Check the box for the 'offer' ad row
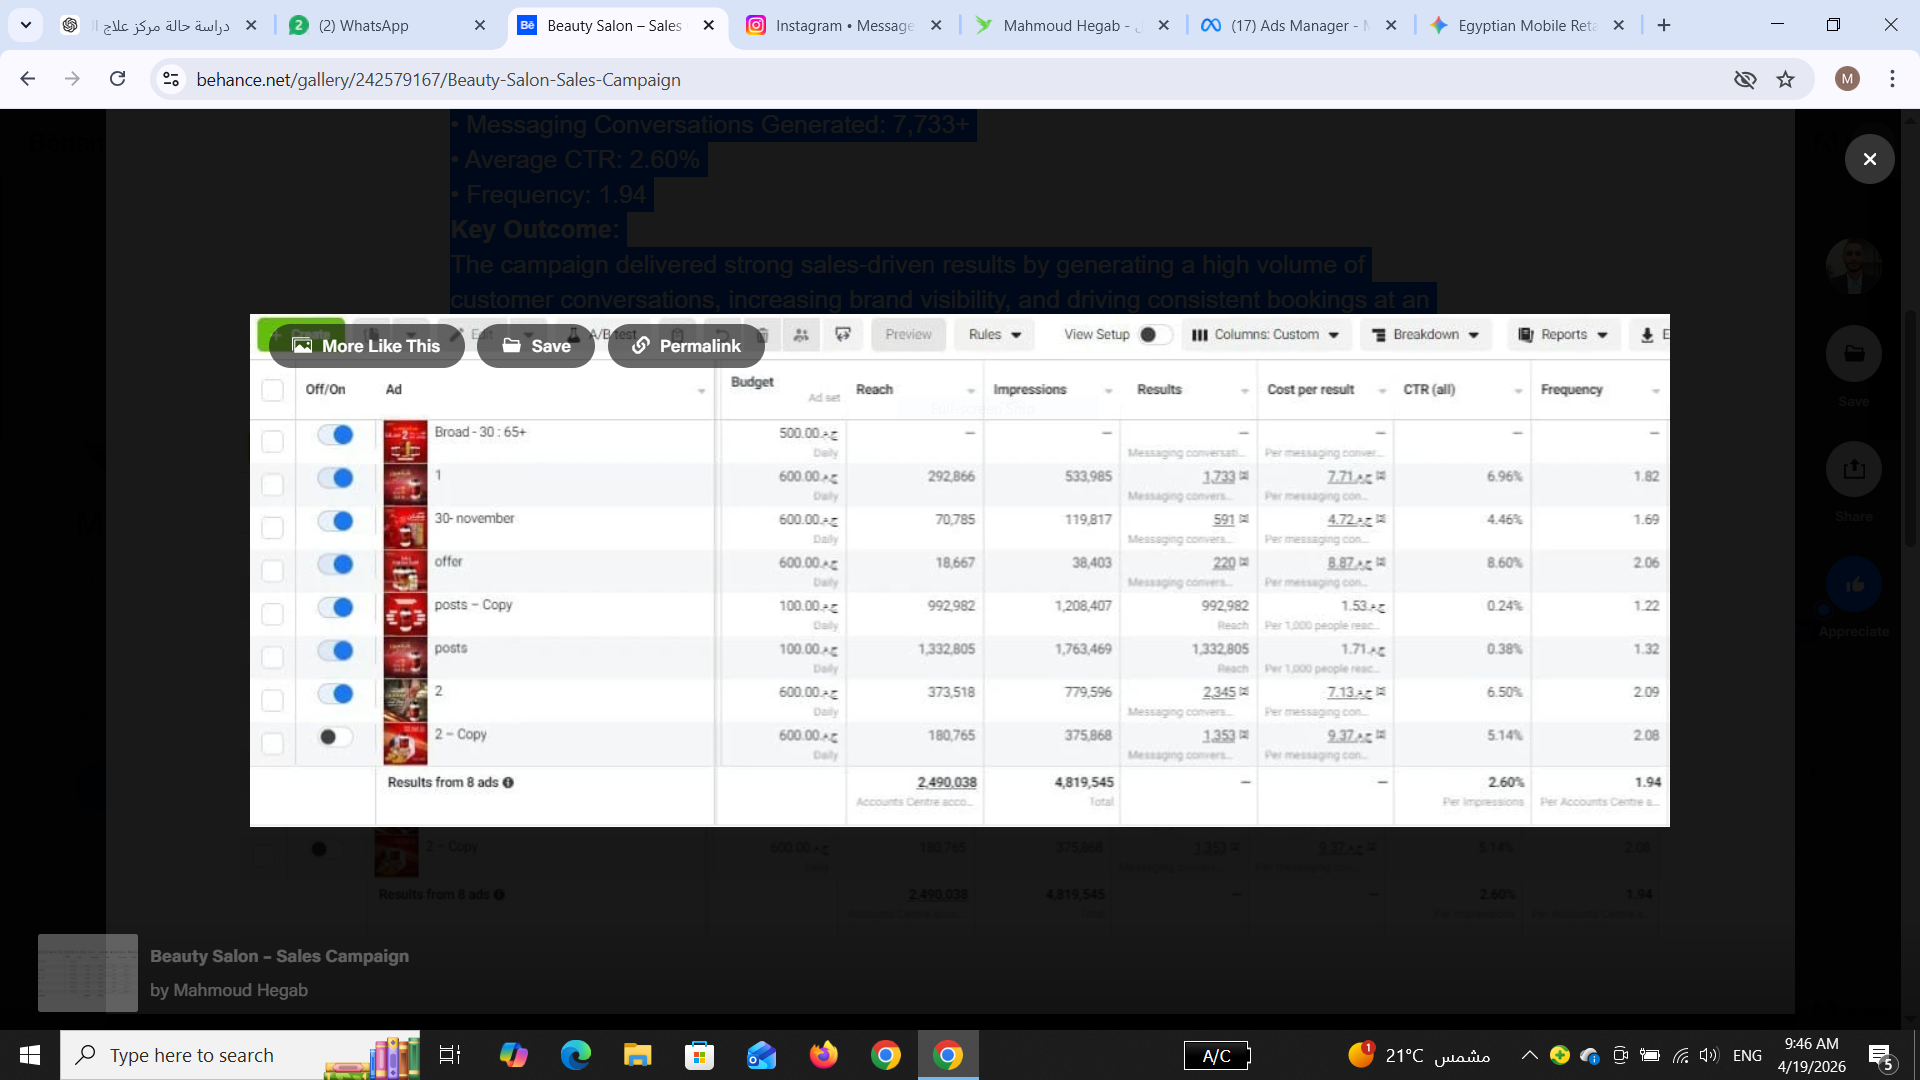The image size is (1920, 1080). (272, 570)
